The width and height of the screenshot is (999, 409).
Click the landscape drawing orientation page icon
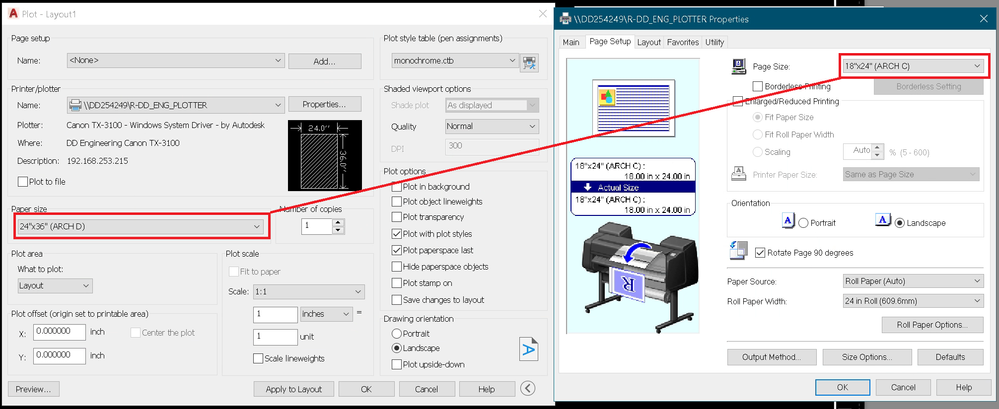(x=529, y=347)
